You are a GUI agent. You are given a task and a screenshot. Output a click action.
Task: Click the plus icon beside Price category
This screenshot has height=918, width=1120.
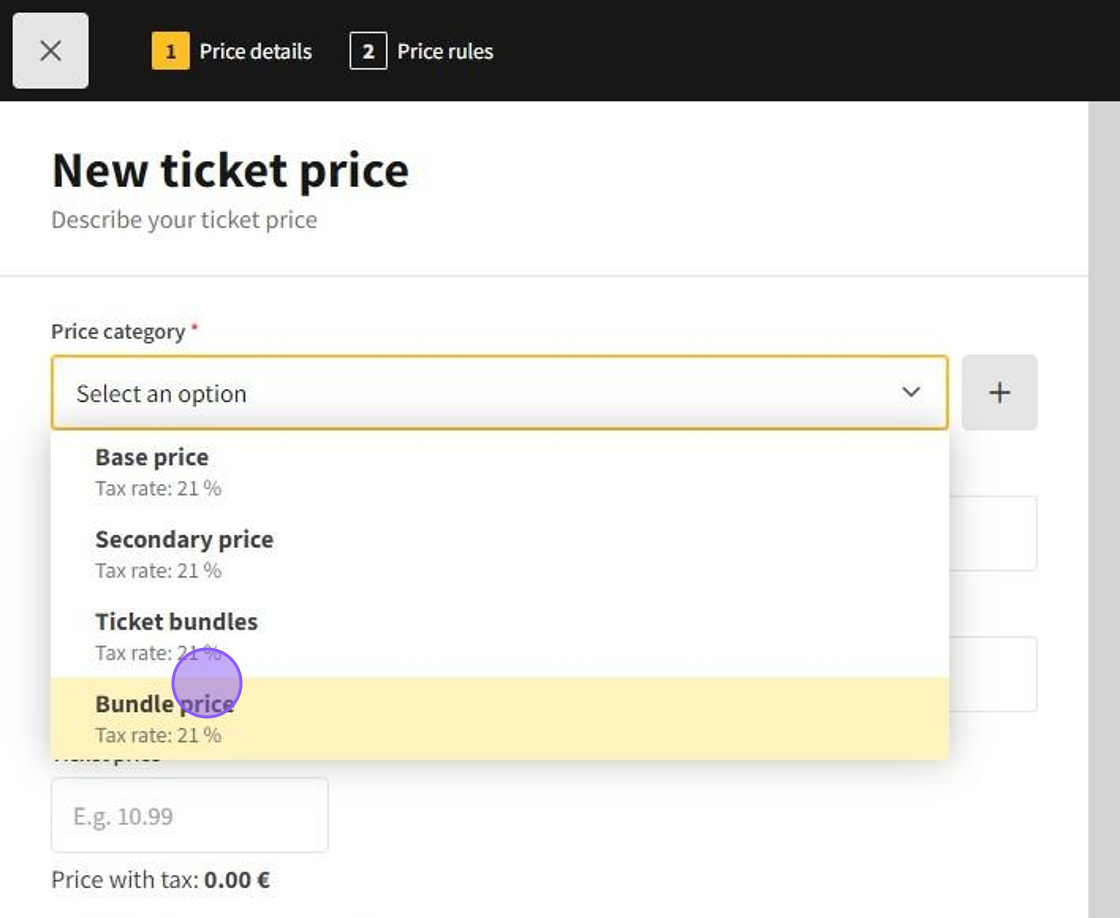click(999, 393)
